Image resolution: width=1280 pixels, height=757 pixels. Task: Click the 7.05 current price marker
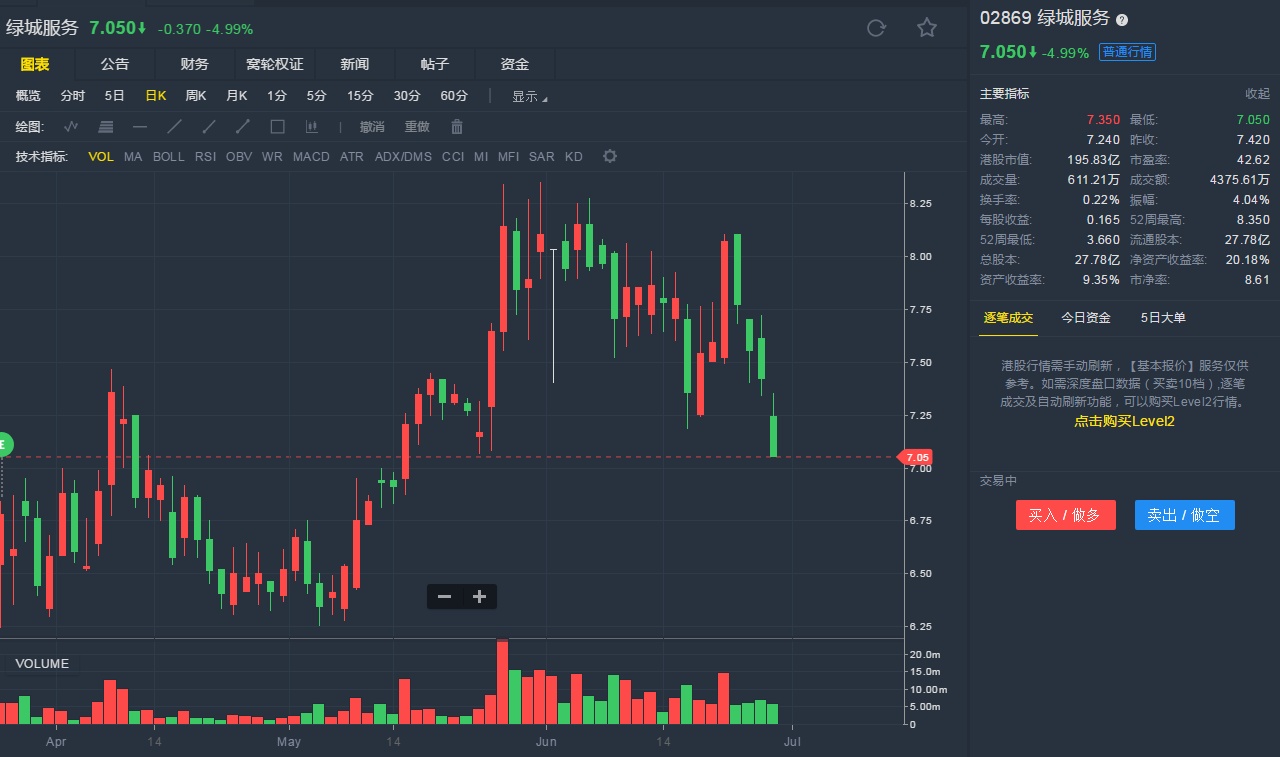point(917,458)
